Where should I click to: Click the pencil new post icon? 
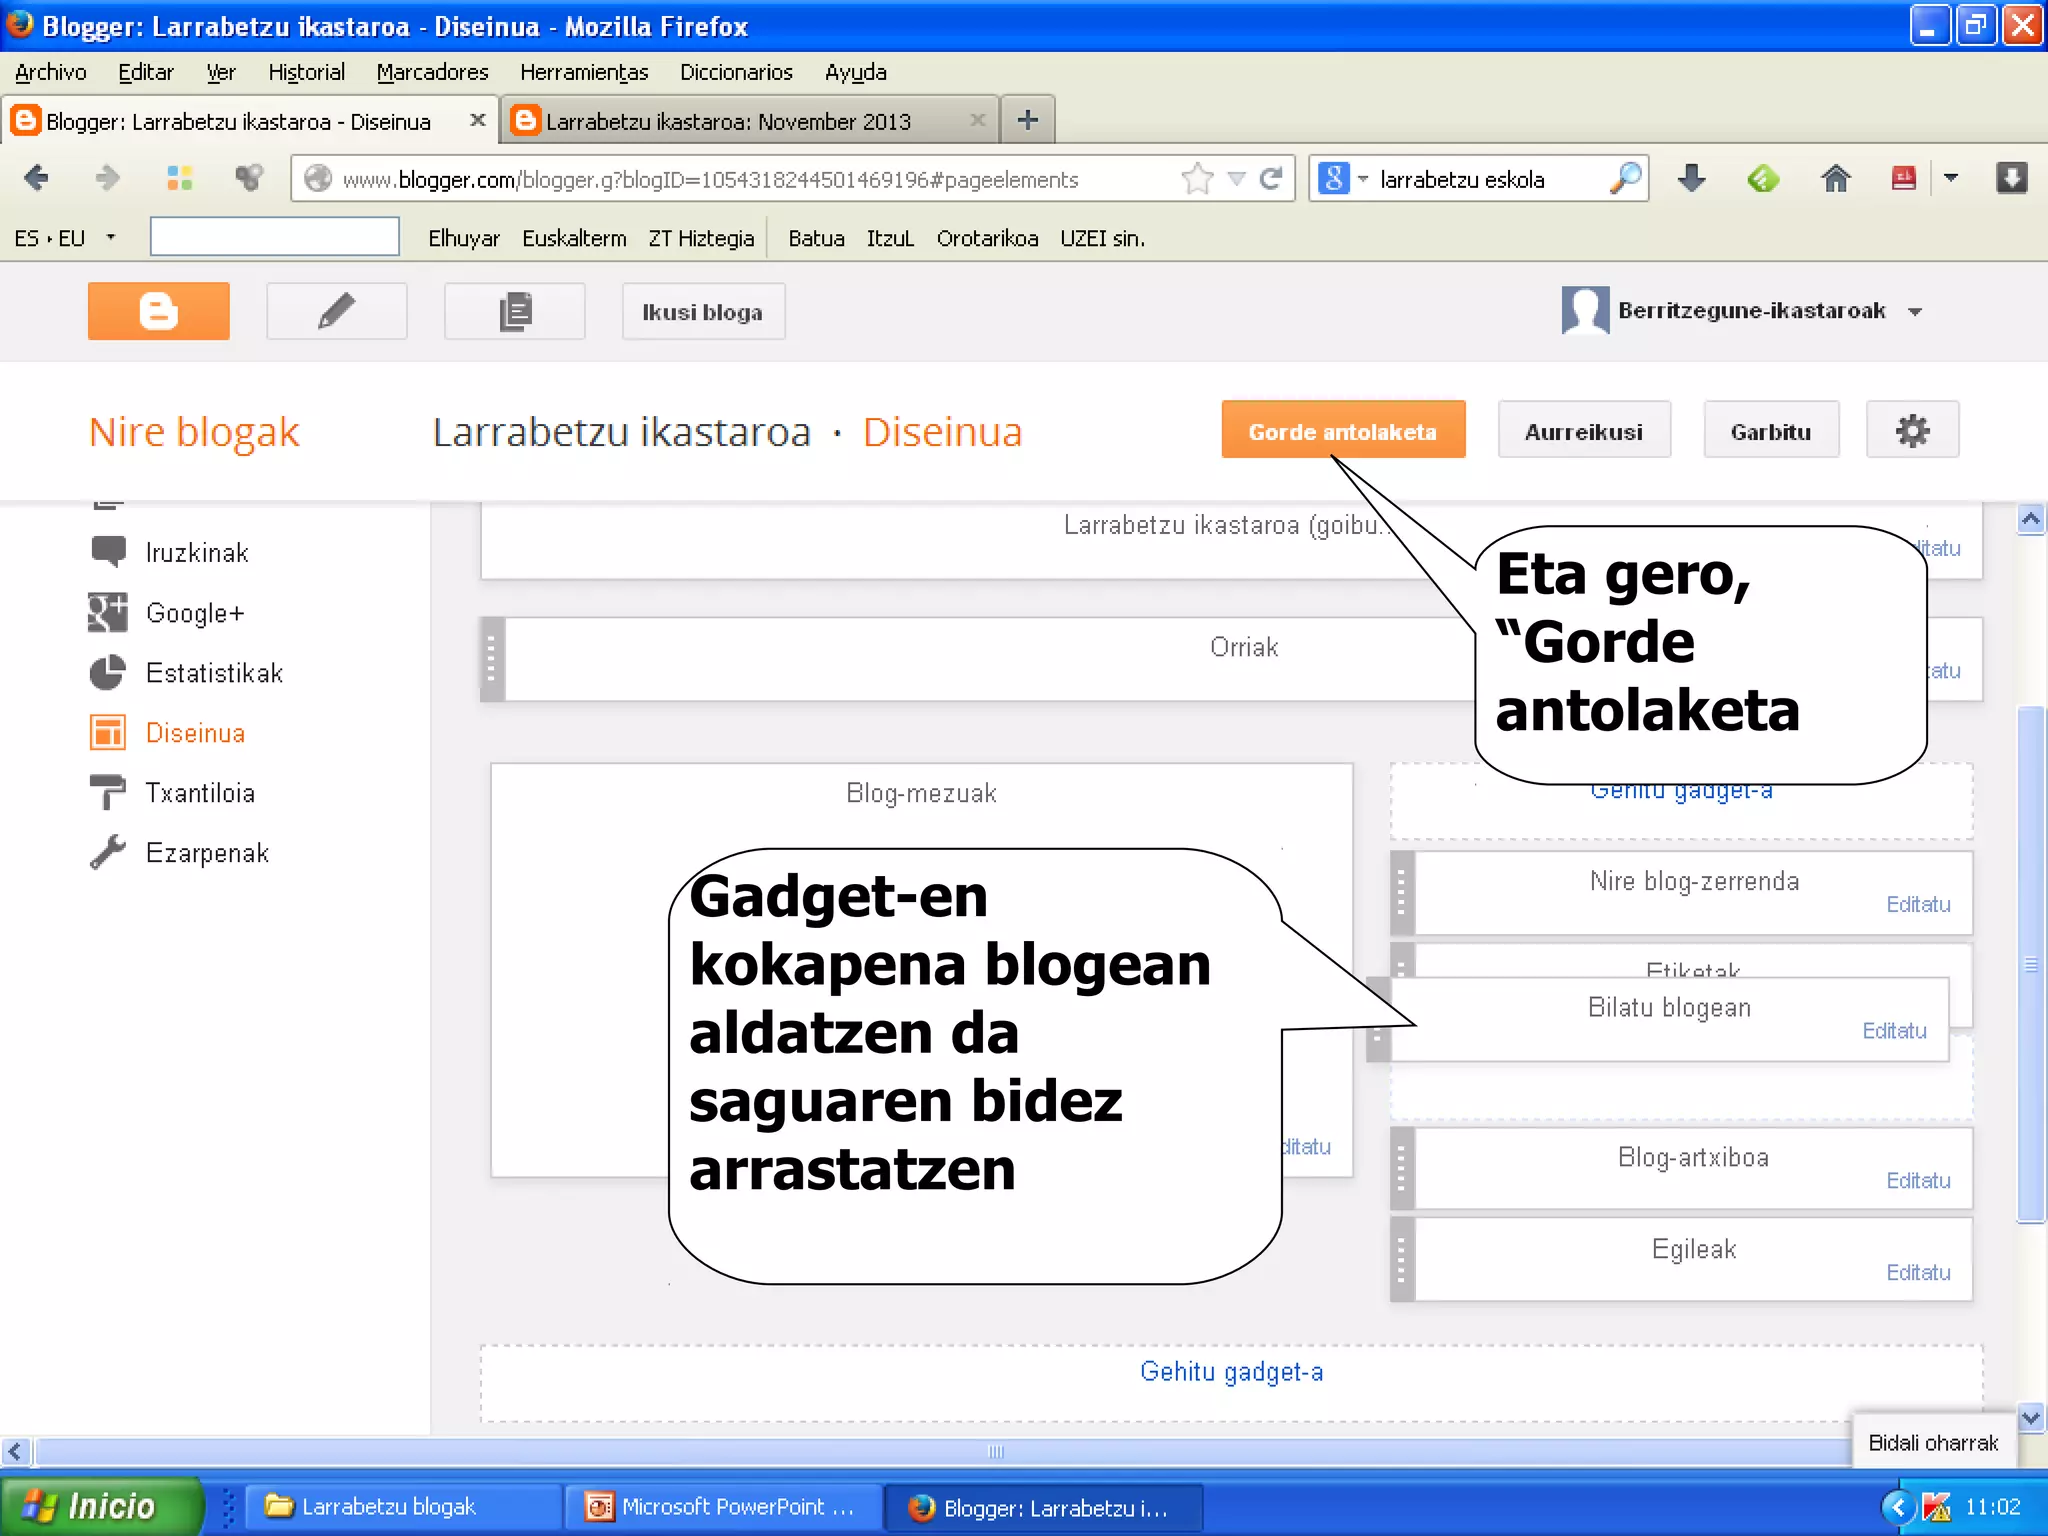pos(336,311)
